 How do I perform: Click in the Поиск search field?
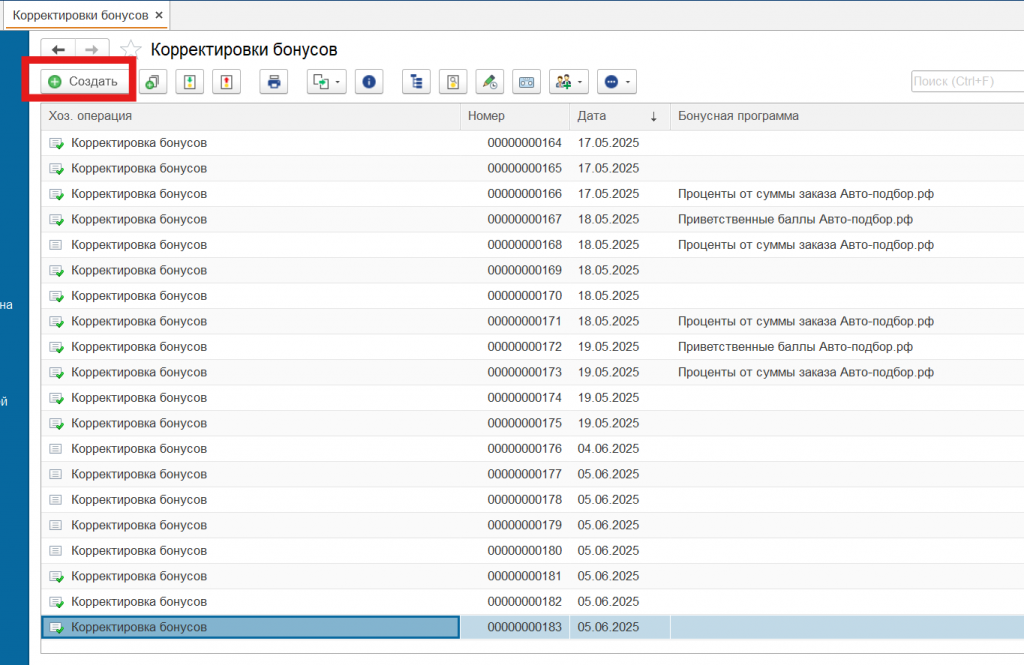(x=965, y=82)
